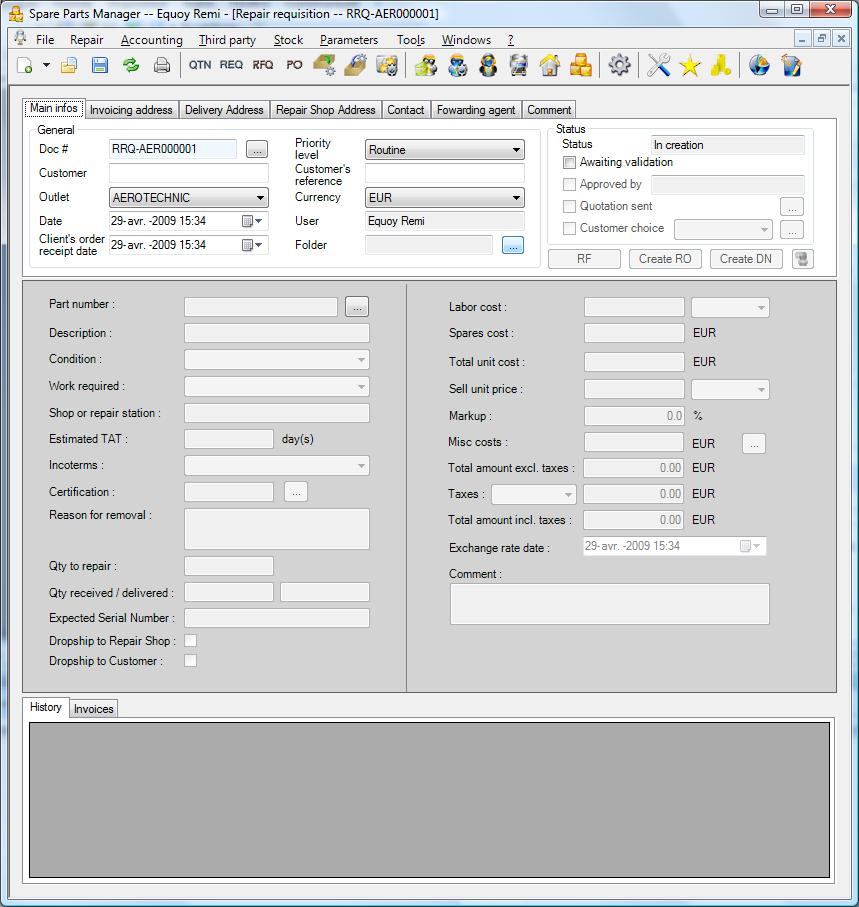This screenshot has width=859, height=907.
Task: Click the box with green arrow icon
Action: (x=325, y=65)
